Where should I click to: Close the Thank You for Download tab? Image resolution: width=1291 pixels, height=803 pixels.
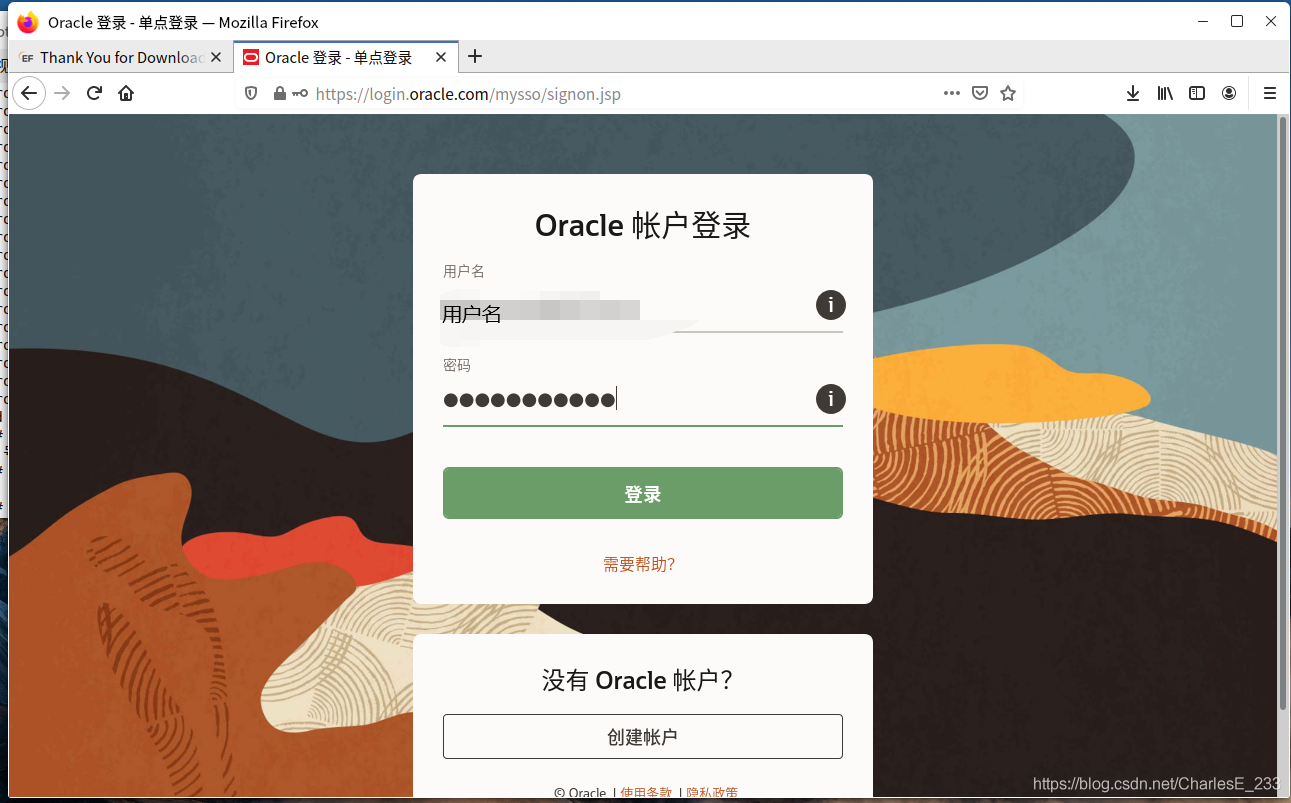coord(216,57)
